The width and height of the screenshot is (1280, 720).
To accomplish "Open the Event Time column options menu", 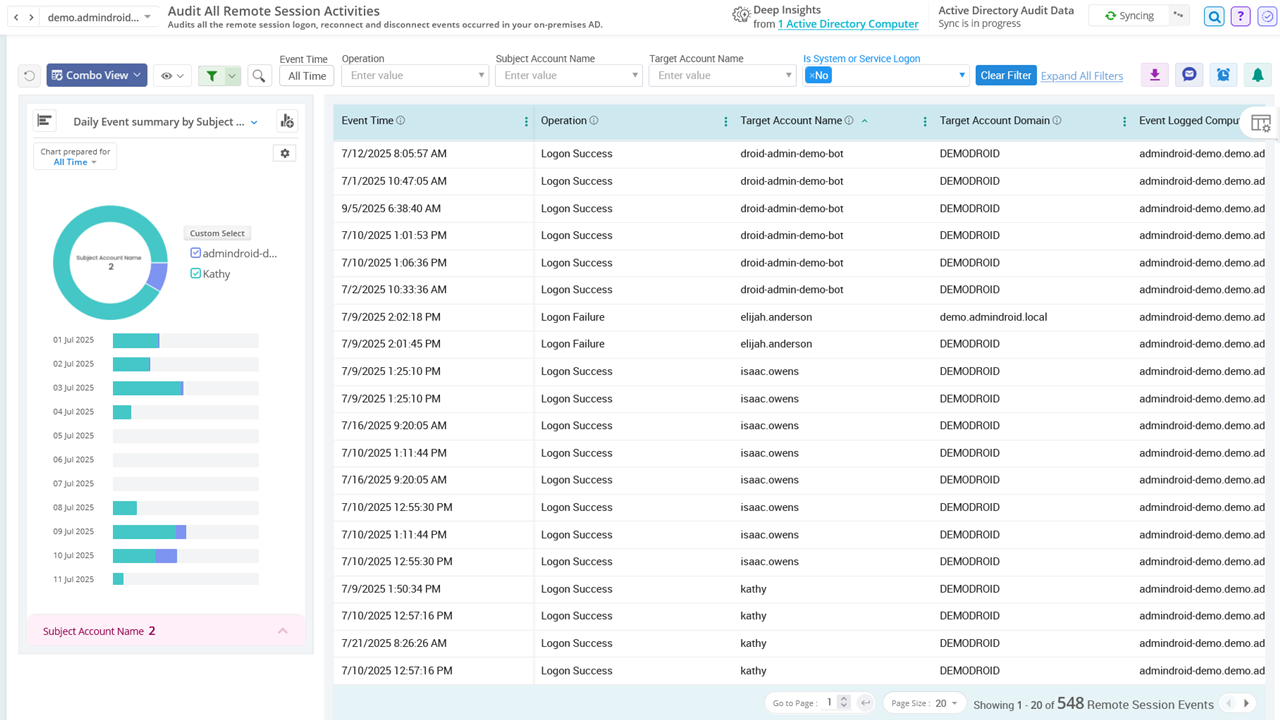I will pos(524,120).
